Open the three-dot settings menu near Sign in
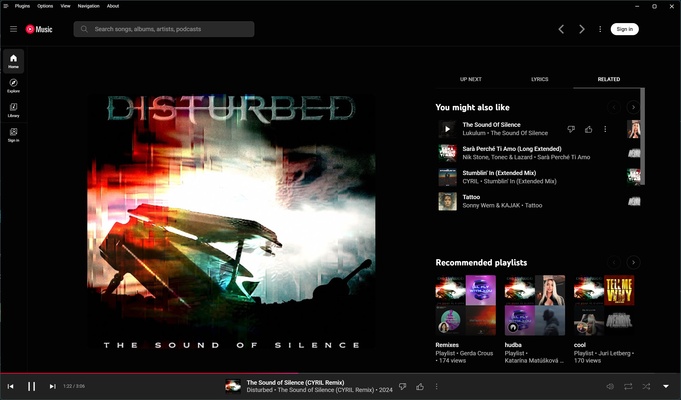681x400 pixels. (x=600, y=29)
